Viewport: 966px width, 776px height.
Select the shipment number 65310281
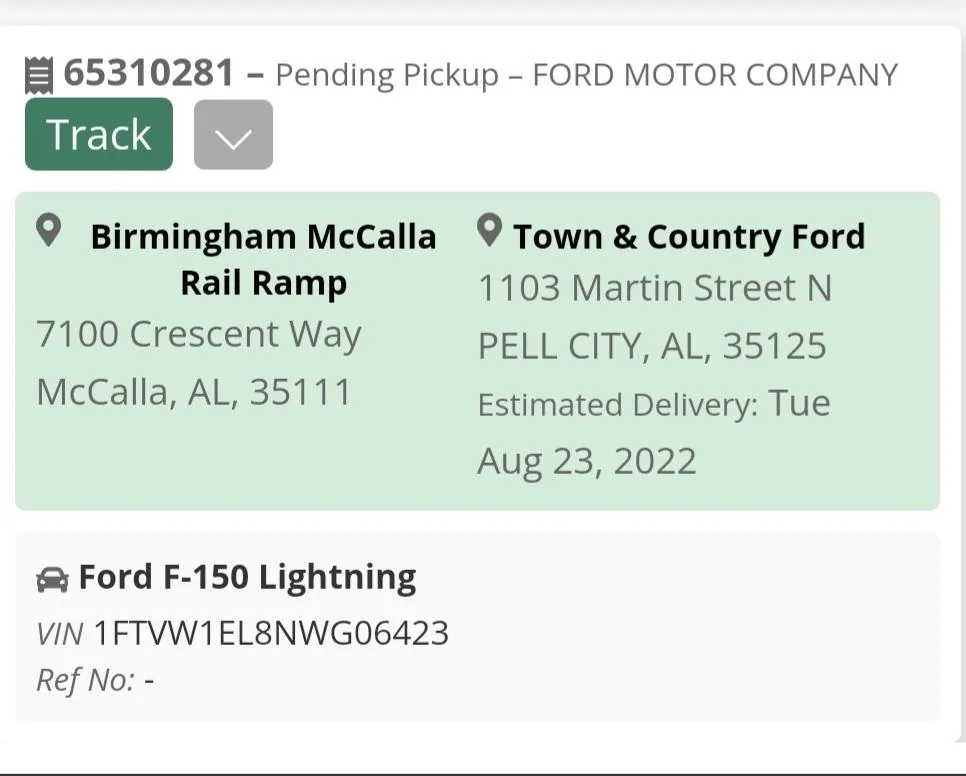pyautogui.click(x=150, y=73)
